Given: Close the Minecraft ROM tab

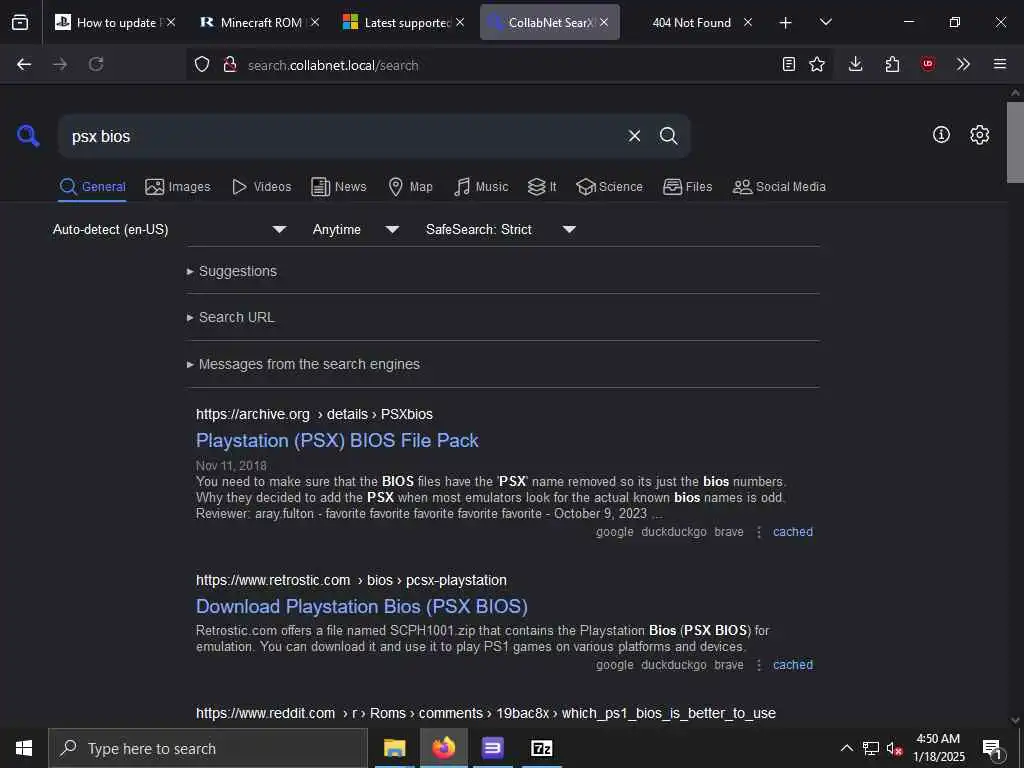Looking at the screenshot, I should [315, 22].
